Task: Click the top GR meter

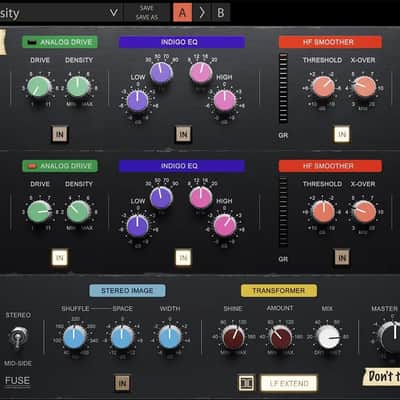Action: (283, 88)
